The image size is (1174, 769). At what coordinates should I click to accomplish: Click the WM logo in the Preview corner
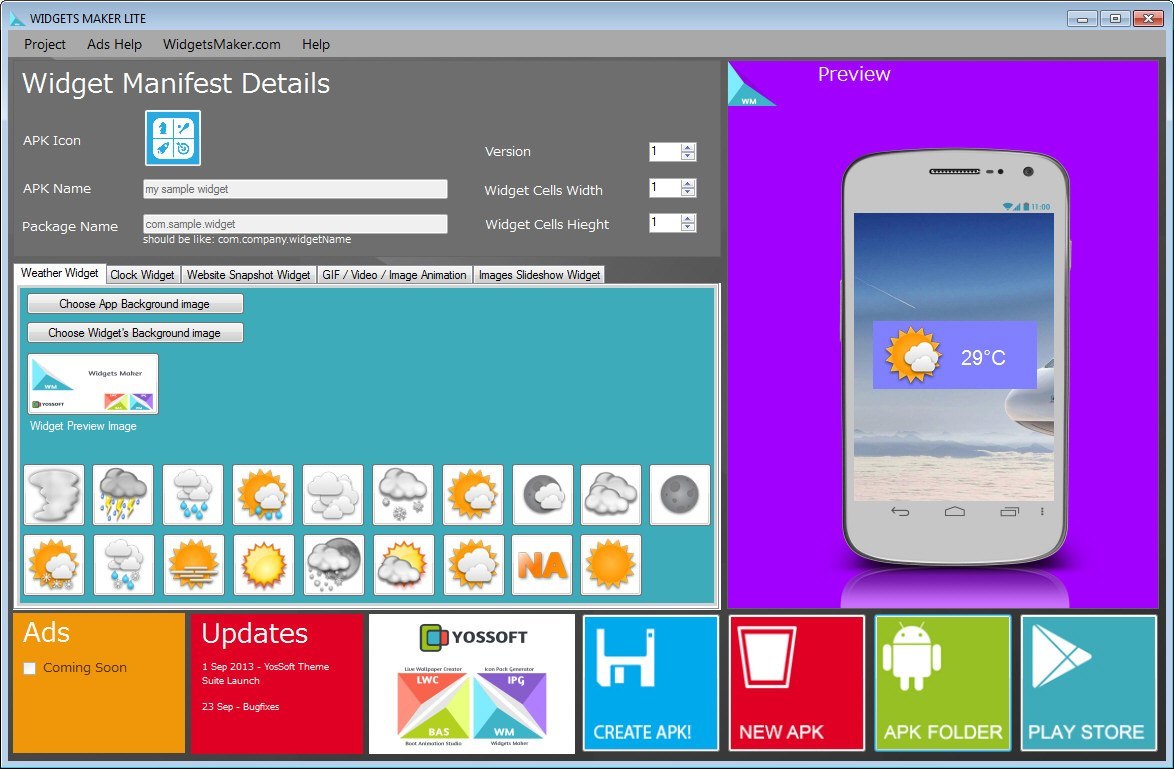[x=749, y=85]
